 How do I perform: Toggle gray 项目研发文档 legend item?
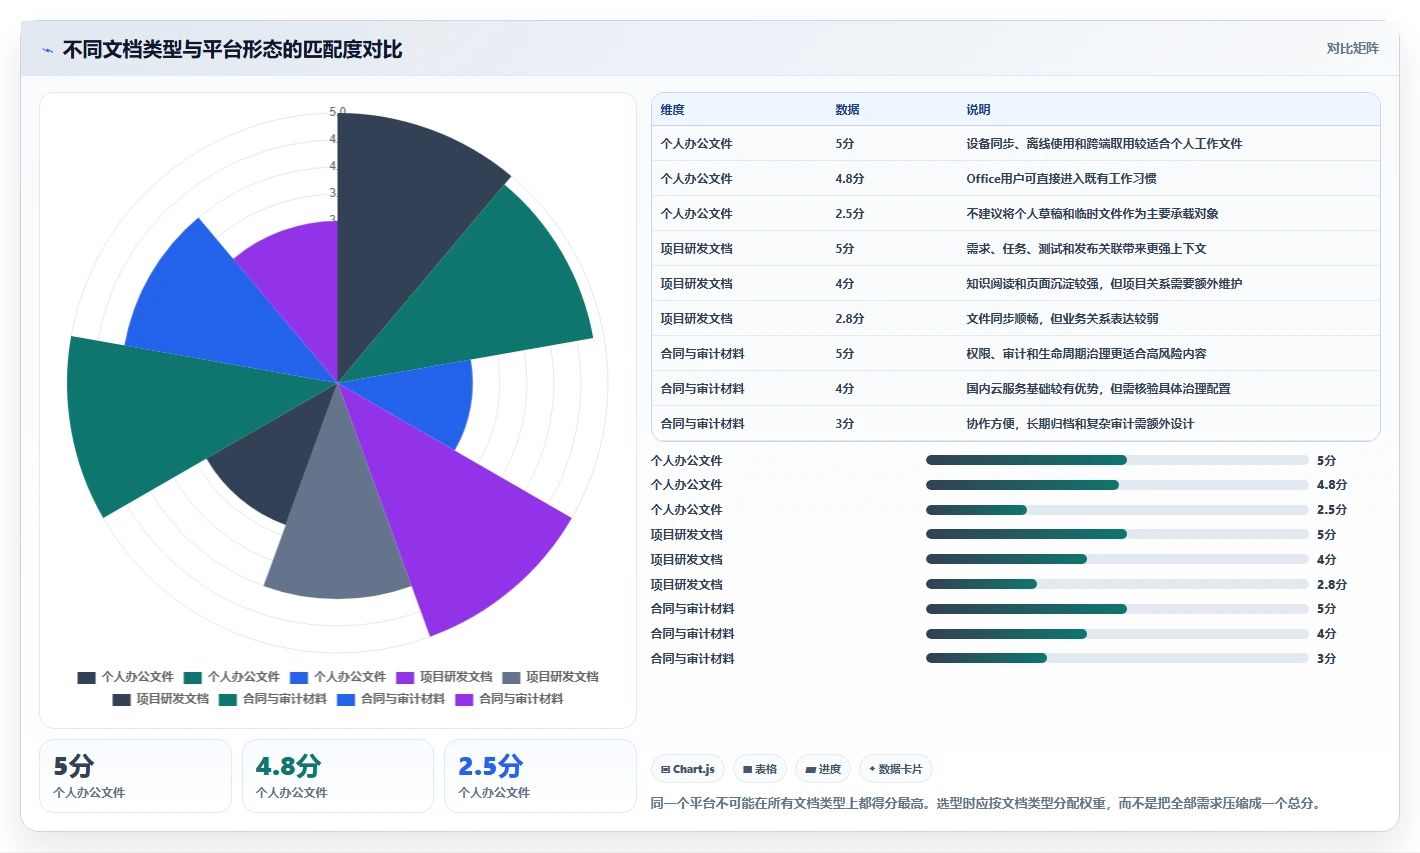pyautogui.click(x=550, y=677)
